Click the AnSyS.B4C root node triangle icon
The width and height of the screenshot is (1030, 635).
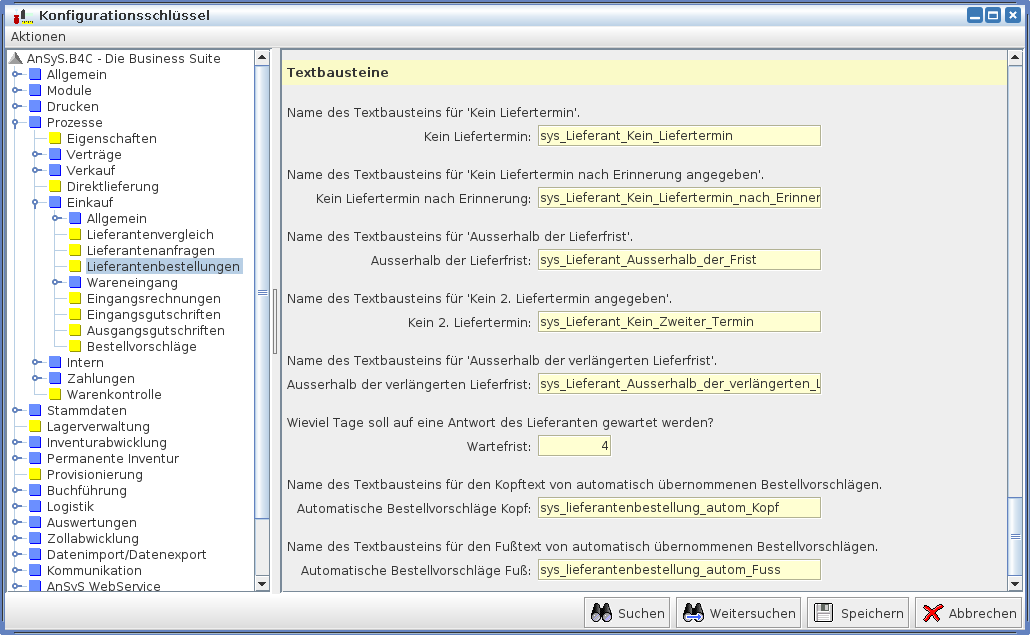click(x=16, y=59)
